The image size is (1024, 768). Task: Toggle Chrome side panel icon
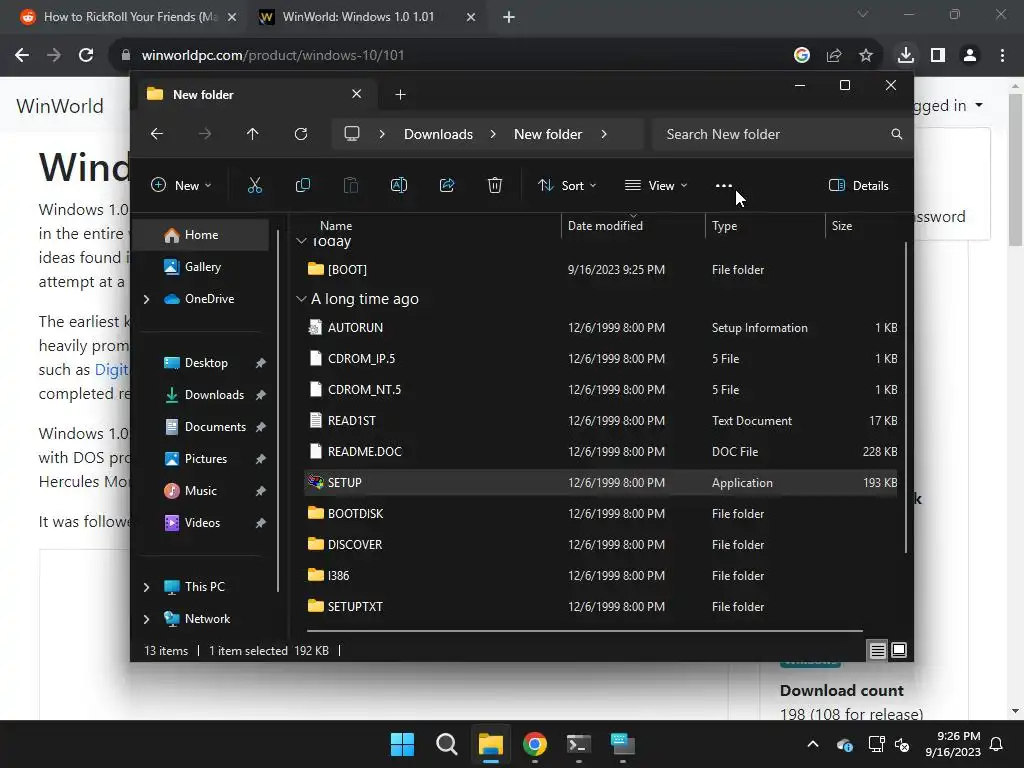pyautogui.click(x=938, y=56)
